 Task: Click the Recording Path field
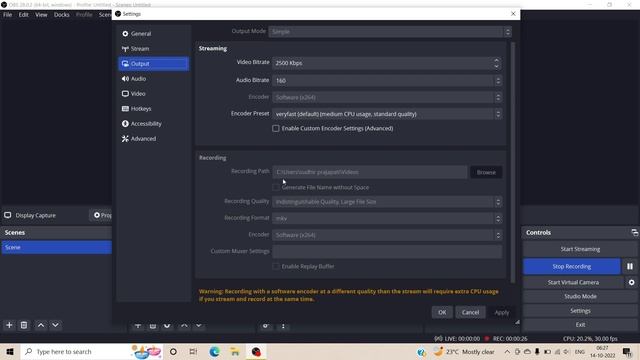[x=370, y=172]
